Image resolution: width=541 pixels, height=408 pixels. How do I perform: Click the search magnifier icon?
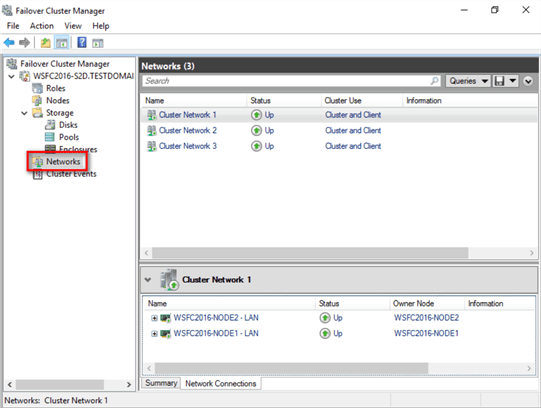pos(435,81)
